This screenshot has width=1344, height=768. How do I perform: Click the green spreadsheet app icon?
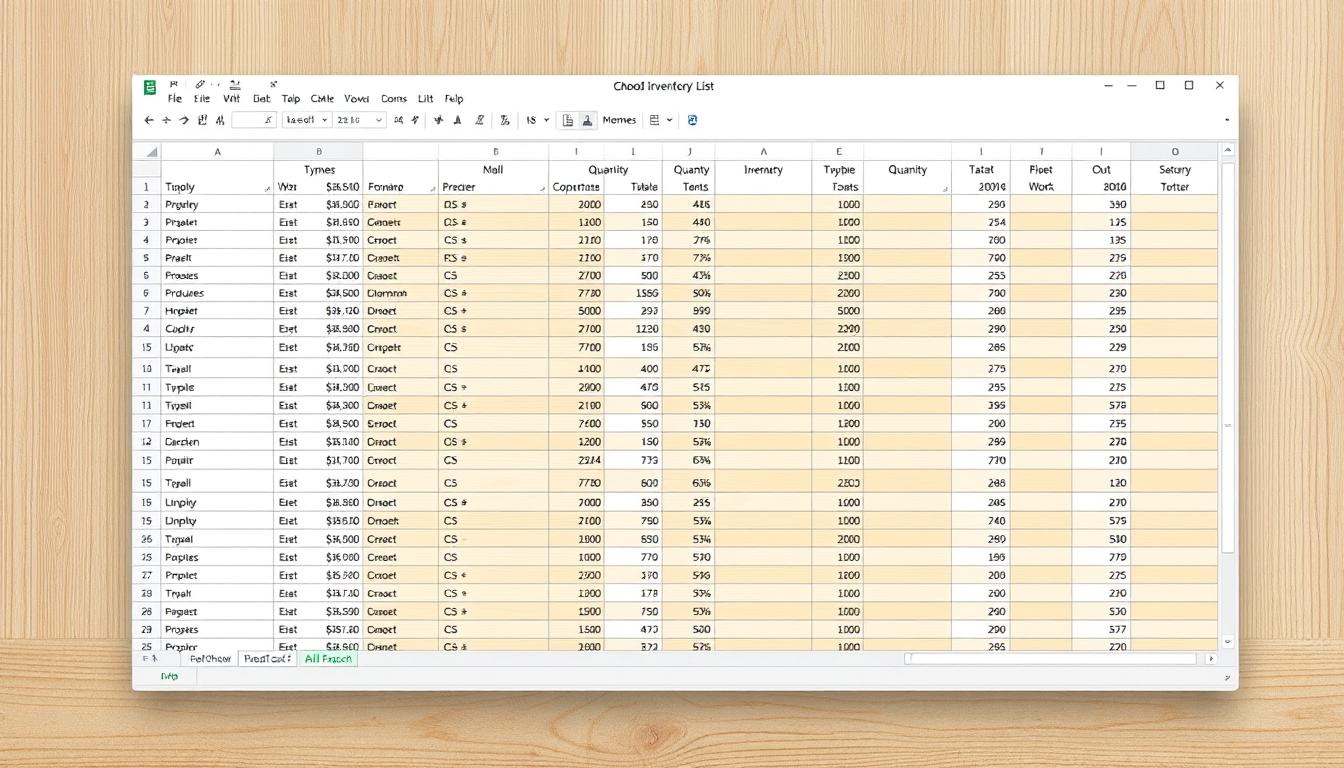coord(149,87)
